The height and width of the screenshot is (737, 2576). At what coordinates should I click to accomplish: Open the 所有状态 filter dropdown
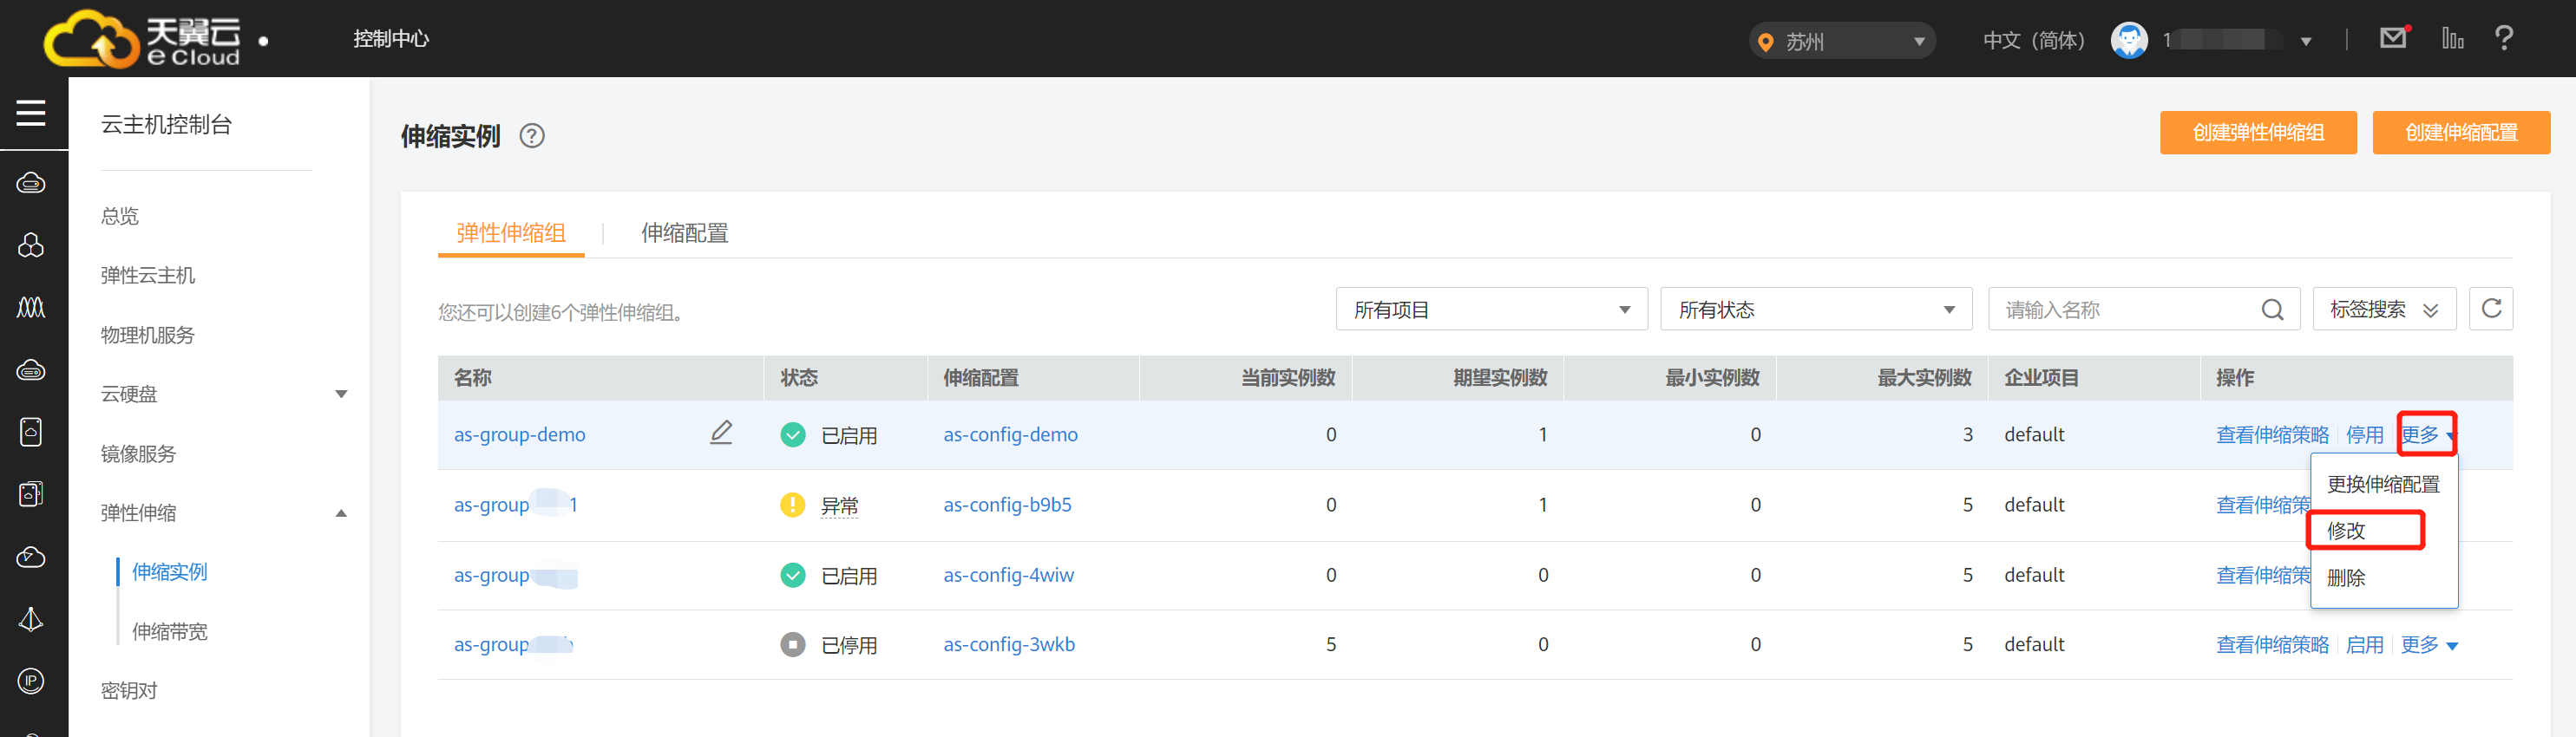1816,309
